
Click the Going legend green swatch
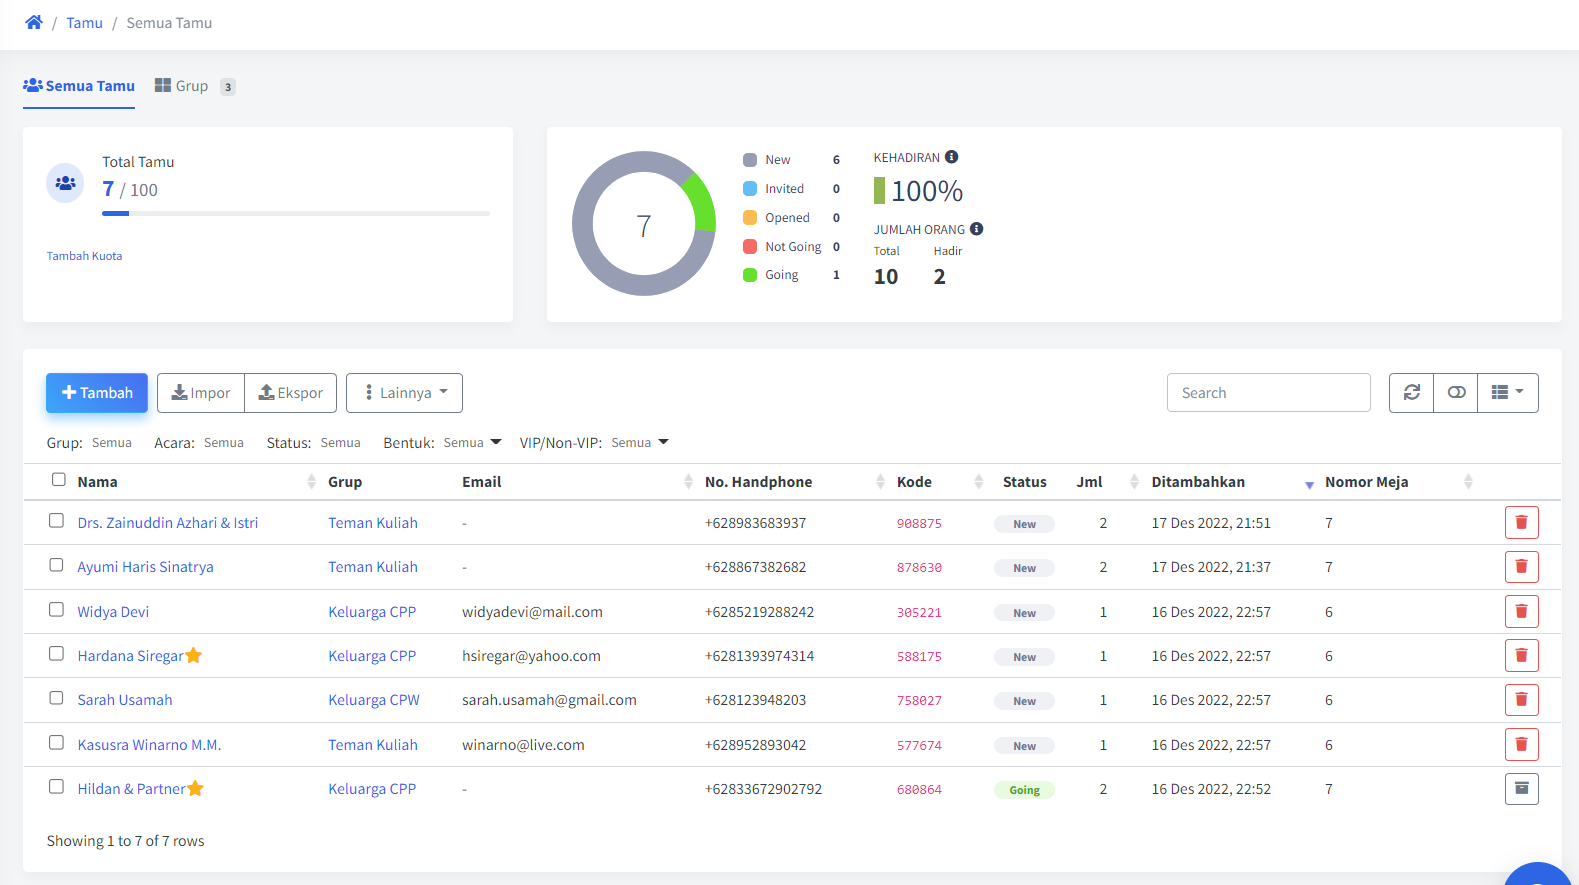point(750,275)
